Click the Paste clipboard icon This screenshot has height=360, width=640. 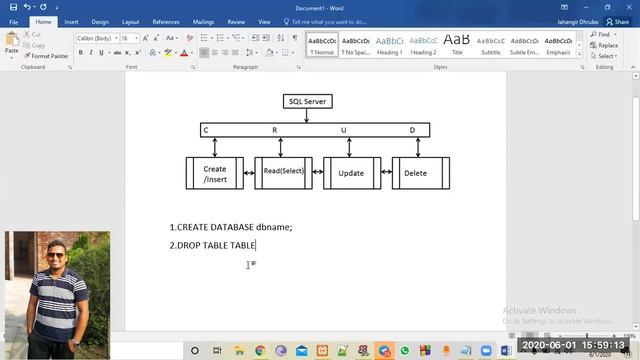click(x=12, y=40)
